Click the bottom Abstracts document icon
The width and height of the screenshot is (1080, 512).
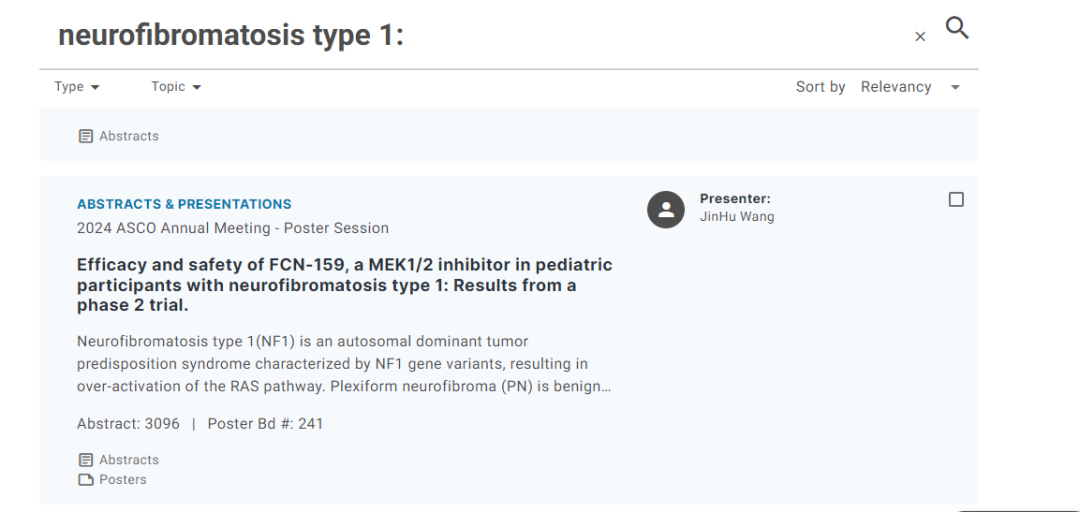(86, 460)
